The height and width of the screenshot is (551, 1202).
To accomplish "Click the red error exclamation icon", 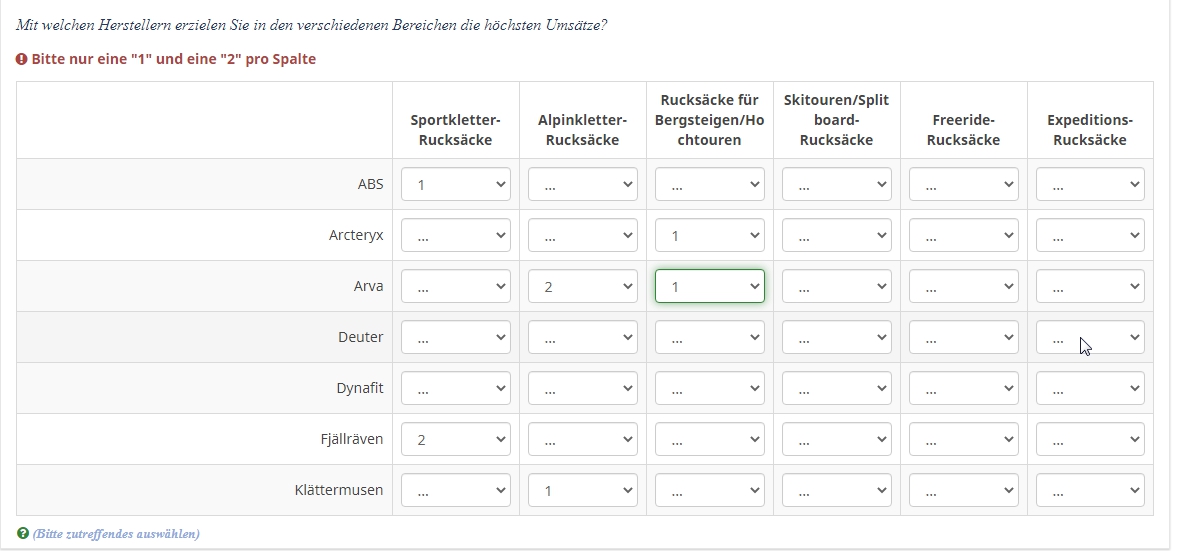I will point(22,59).
